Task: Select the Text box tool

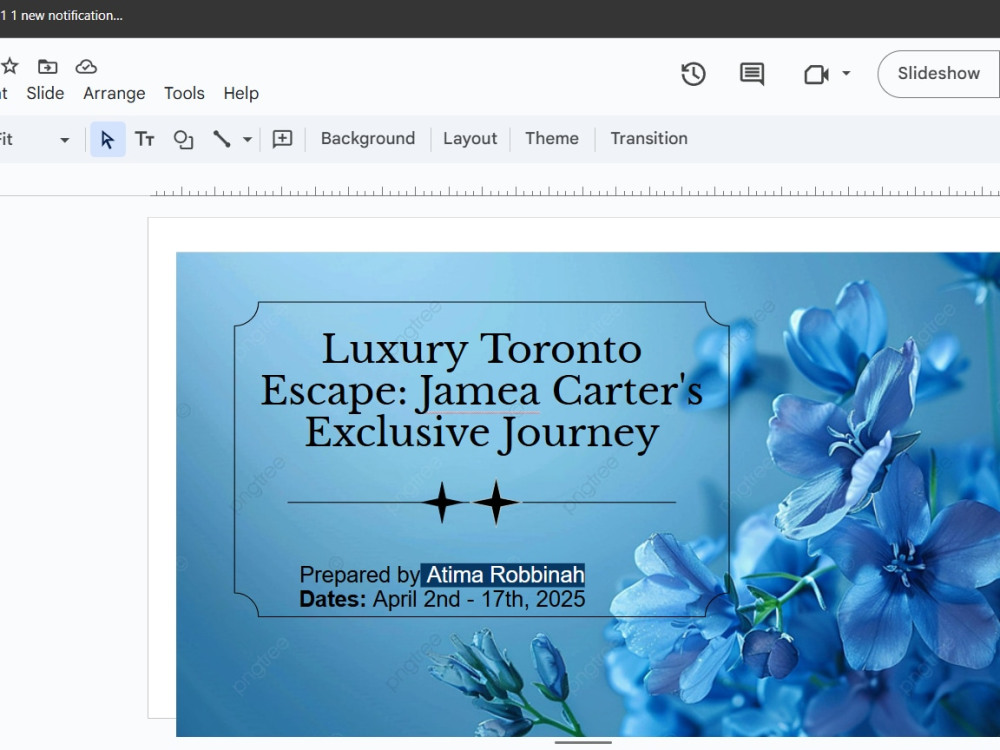Action: (x=145, y=139)
